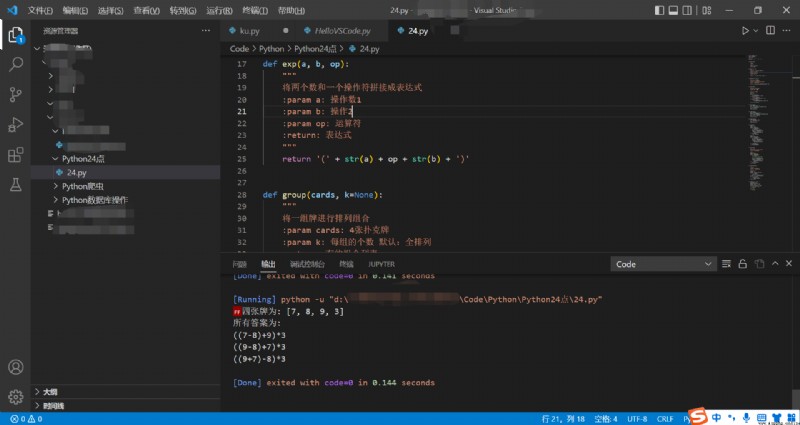Click 行 21, 列 18 cursor position
The image size is (800, 425).
(563, 419)
